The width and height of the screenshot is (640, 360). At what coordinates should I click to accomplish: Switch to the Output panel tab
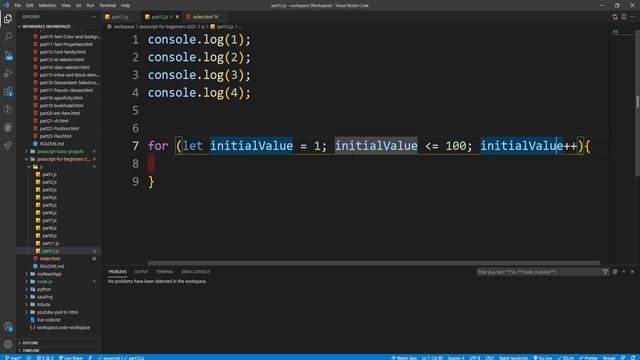pyautogui.click(x=141, y=272)
